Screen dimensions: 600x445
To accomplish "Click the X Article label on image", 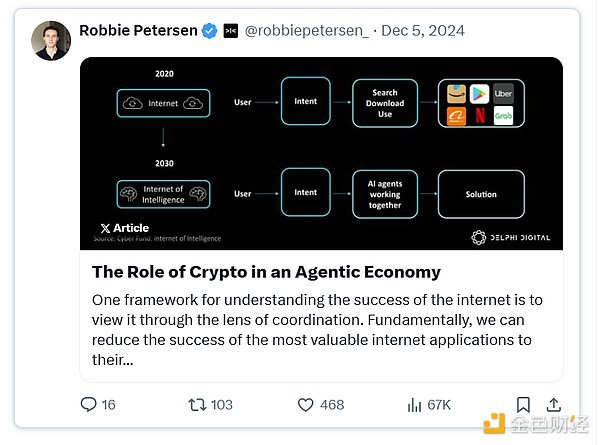I will tap(125, 228).
